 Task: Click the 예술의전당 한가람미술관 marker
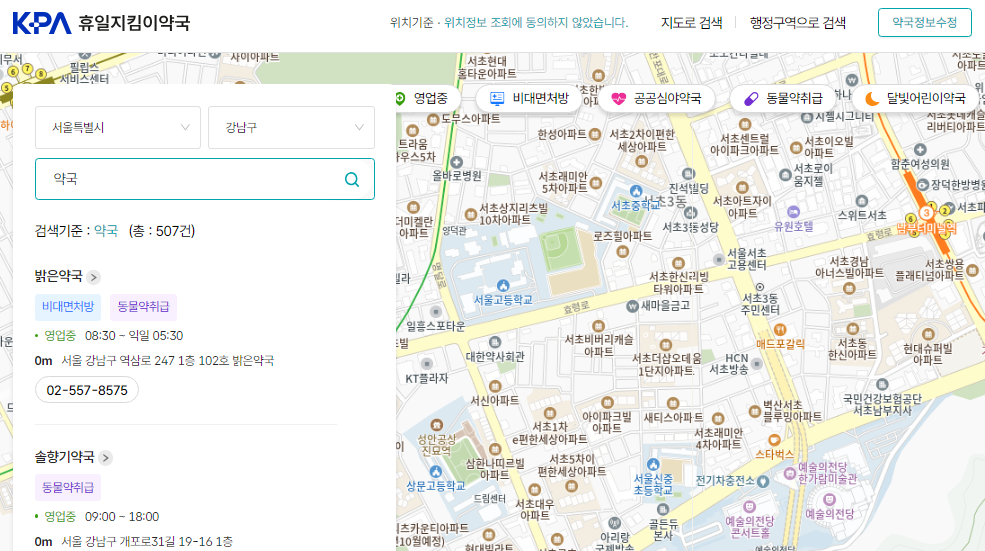tap(790, 473)
